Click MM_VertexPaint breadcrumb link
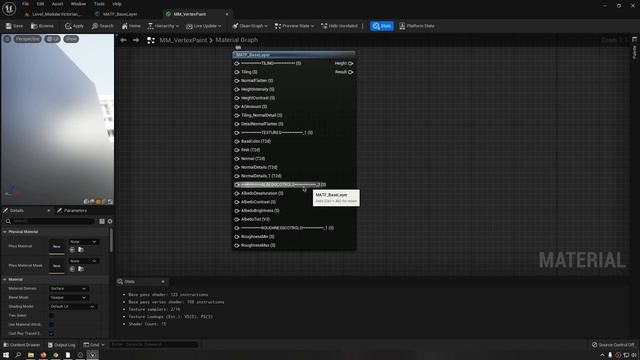This screenshot has width=640, height=360. (x=183, y=40)
